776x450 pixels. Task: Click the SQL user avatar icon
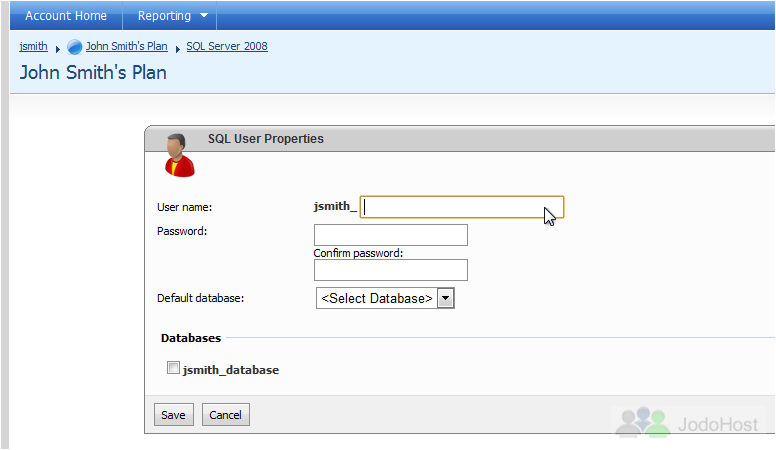tap(179, 155)
